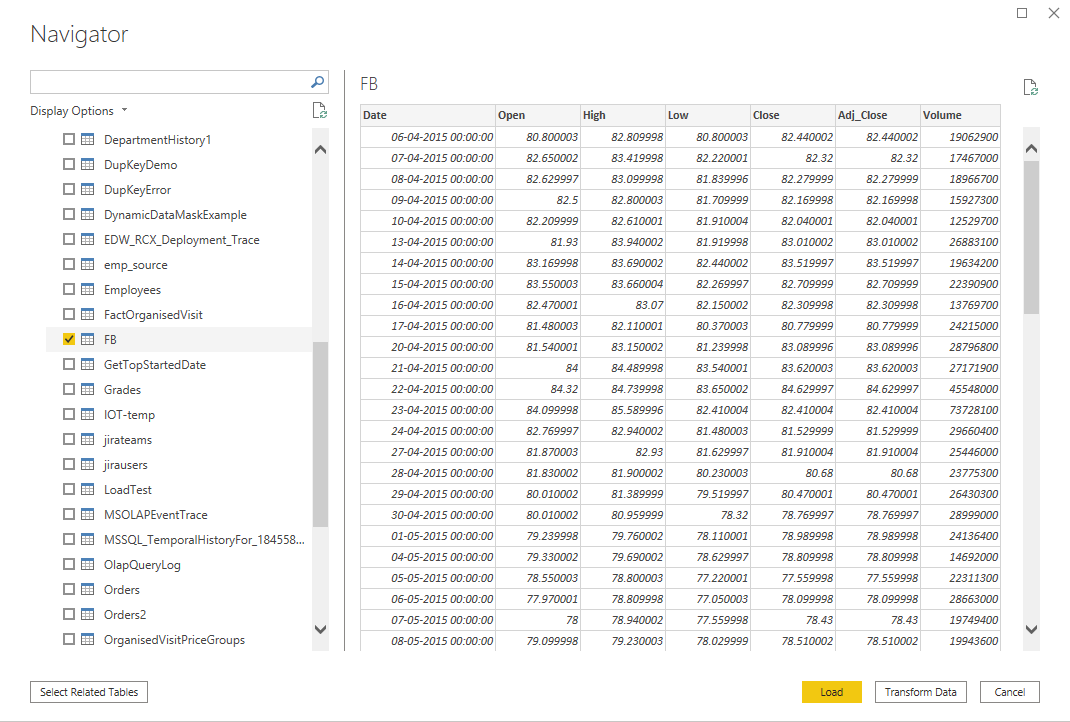Click inside the table search field
Viewport: 1070px width, 722px height.
(x=168, y=82)
